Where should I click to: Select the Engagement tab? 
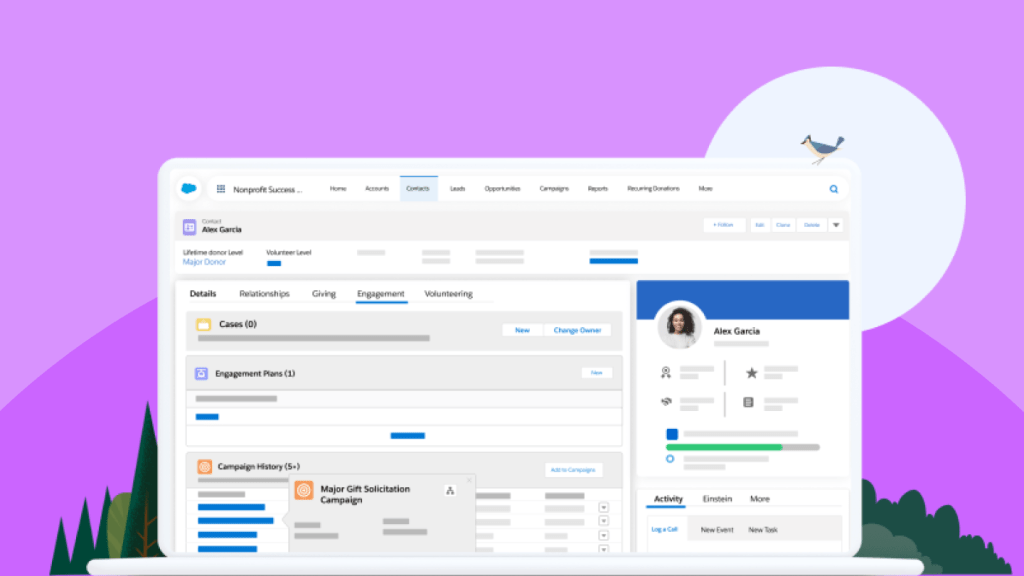(381, 294)
